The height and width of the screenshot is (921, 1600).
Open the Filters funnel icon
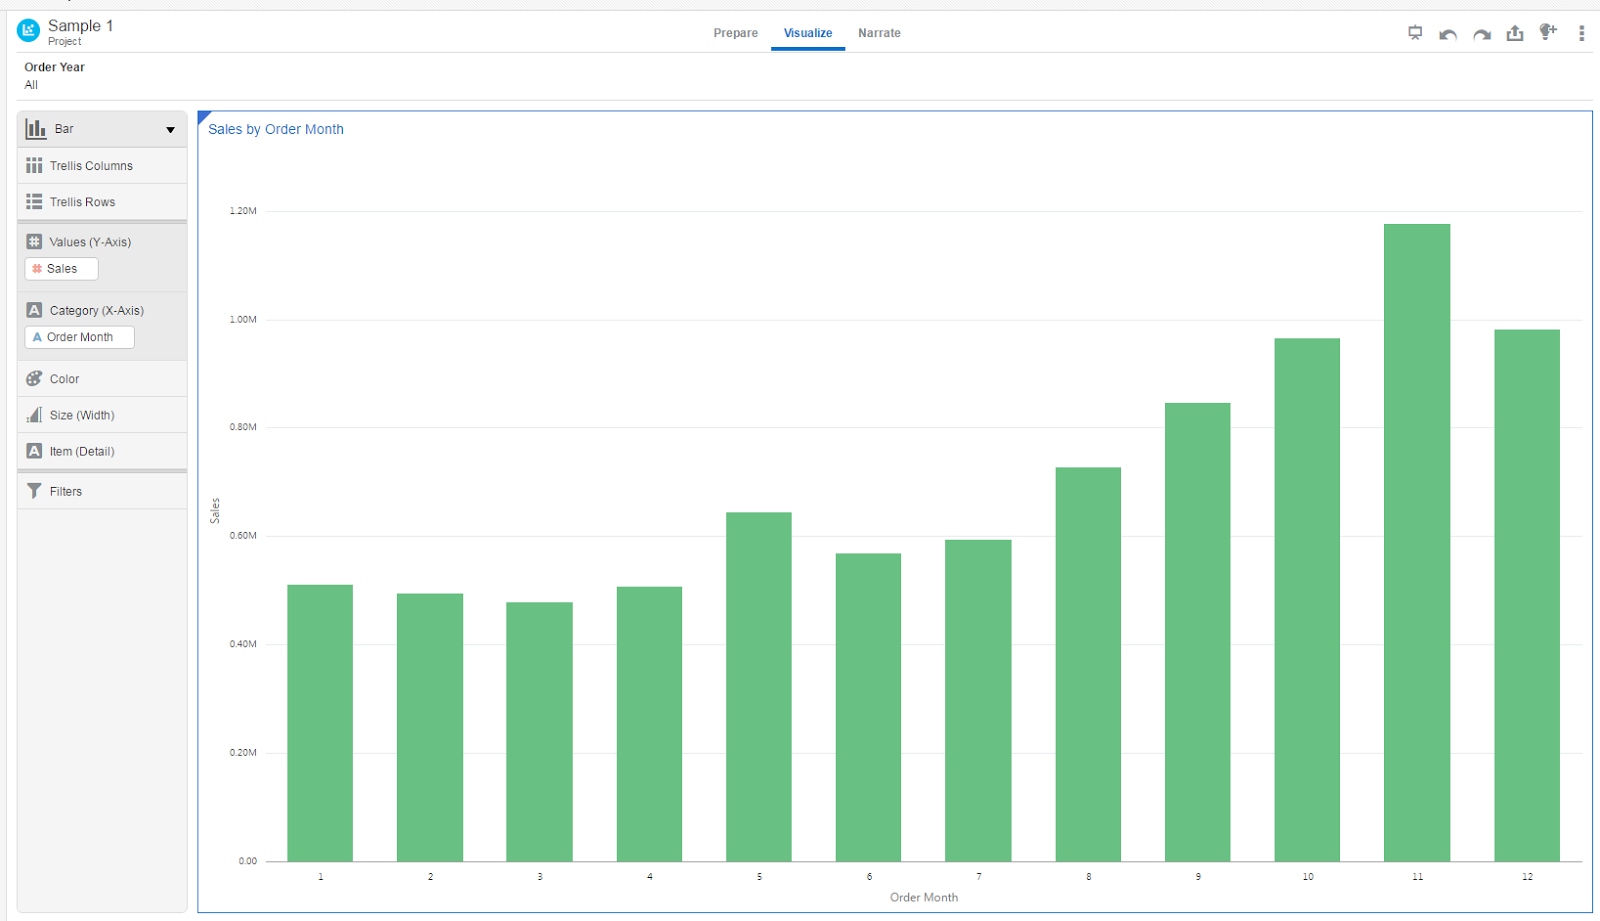[x=36, y=490]
